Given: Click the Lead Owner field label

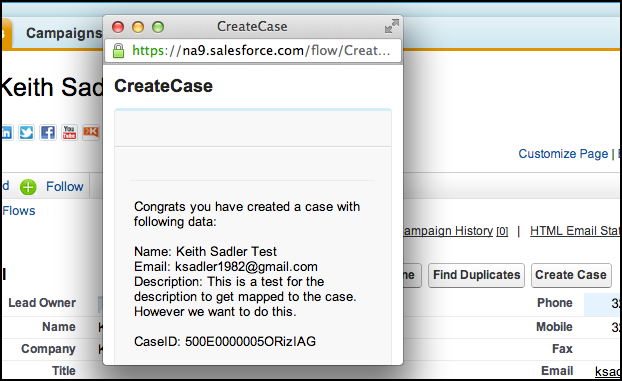Looking at the screenshot, I should pyautogui.click(x=42, y=303).
